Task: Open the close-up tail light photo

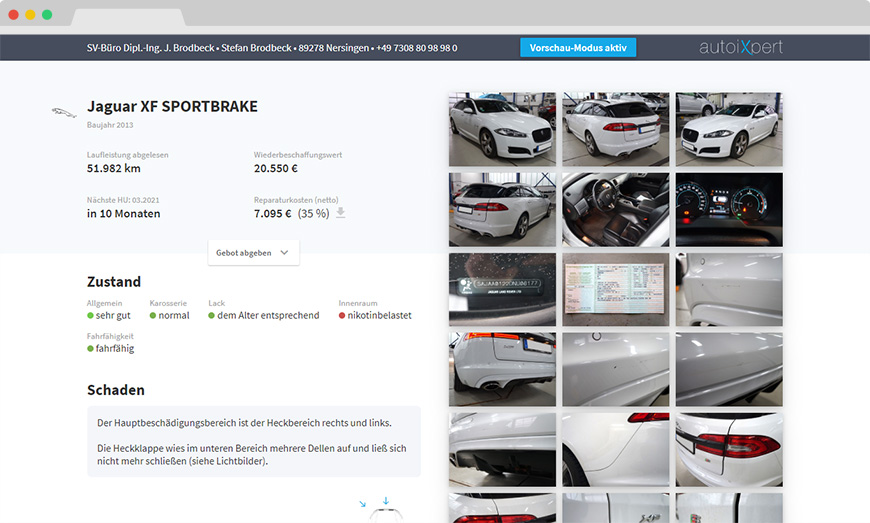Action: point(729,449)
